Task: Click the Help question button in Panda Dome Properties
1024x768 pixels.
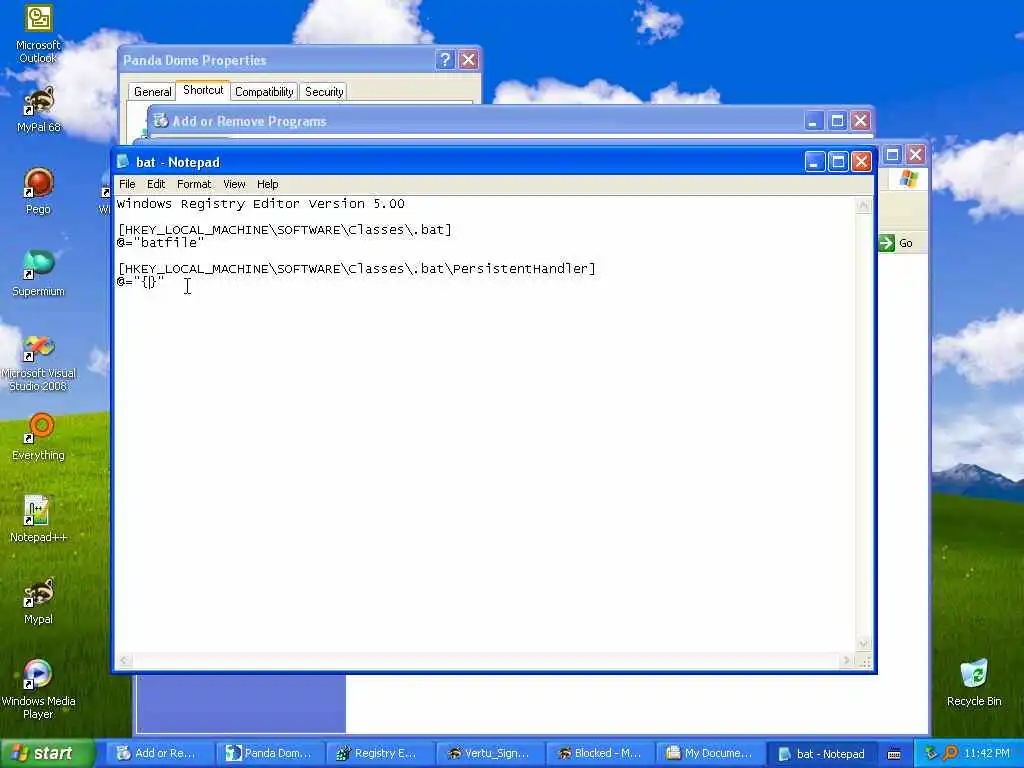Action: point(445,59)
